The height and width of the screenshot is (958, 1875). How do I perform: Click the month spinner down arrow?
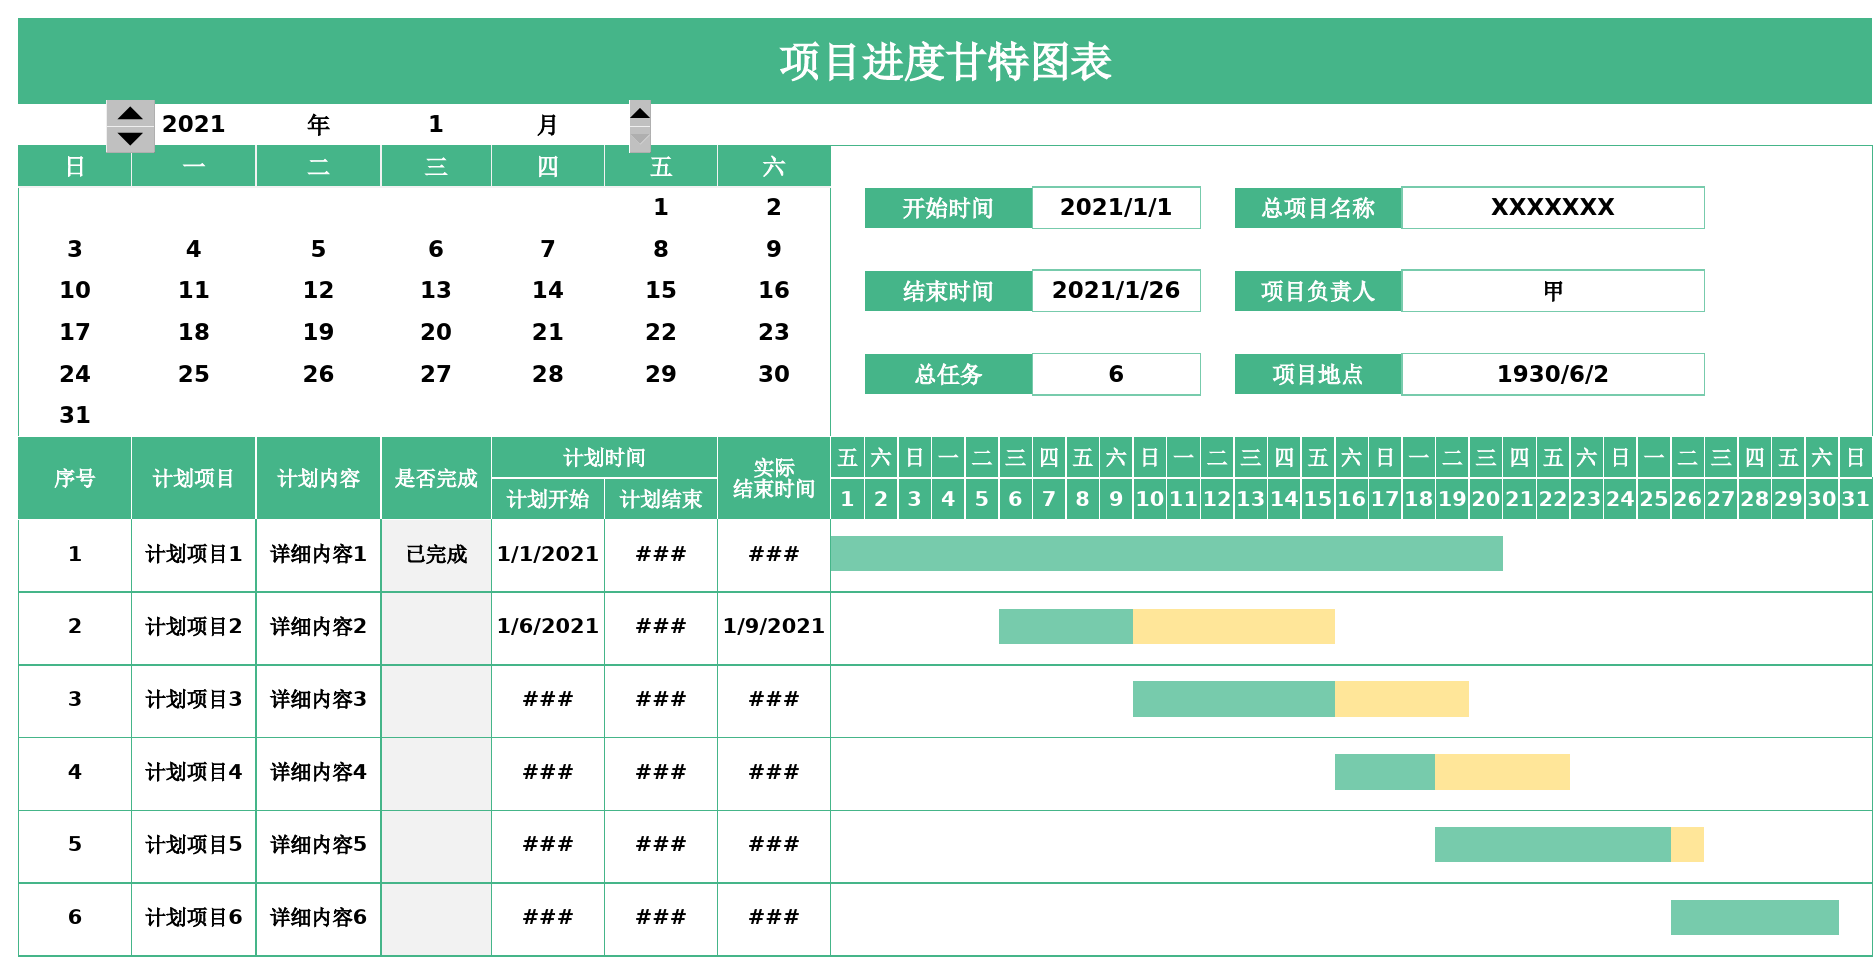click(x=640, y=139)
